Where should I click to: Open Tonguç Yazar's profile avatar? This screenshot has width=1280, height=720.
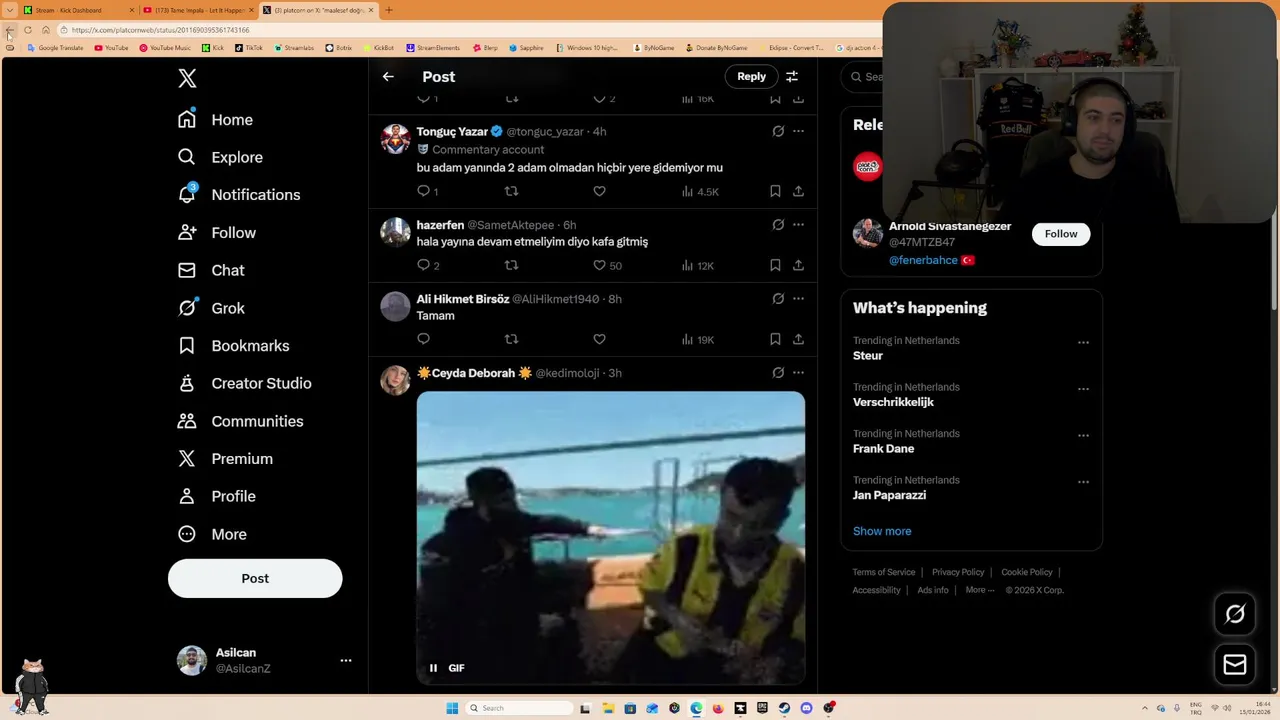[395, 139]
